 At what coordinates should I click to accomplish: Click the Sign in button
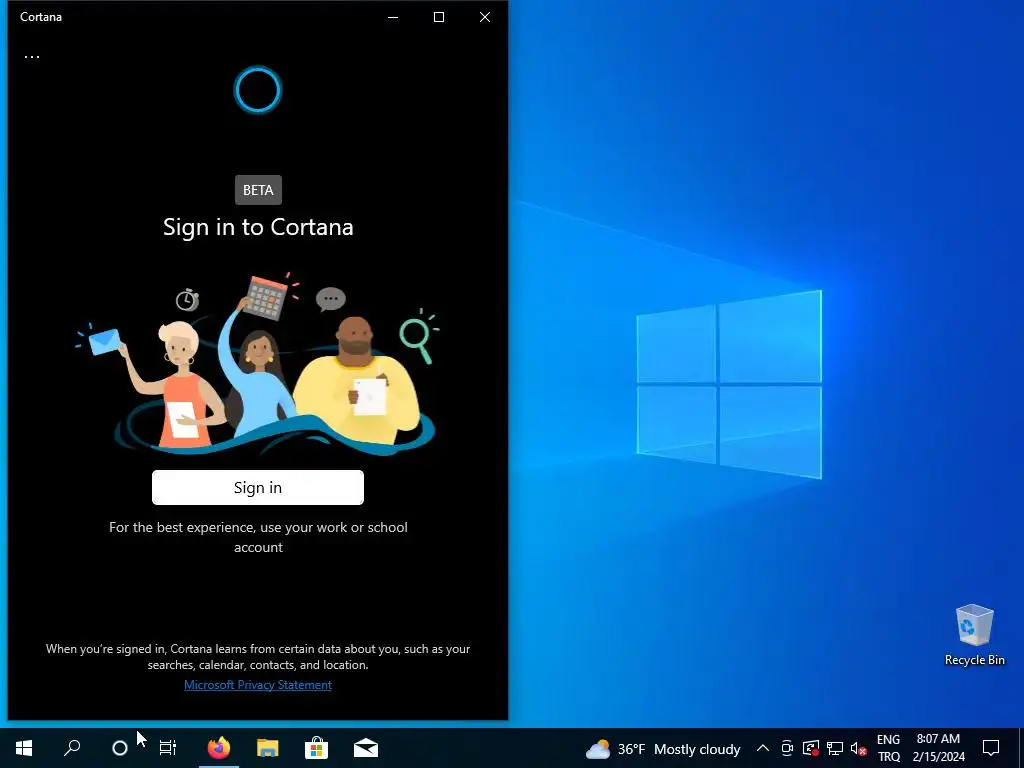click(x=258, y=487)
